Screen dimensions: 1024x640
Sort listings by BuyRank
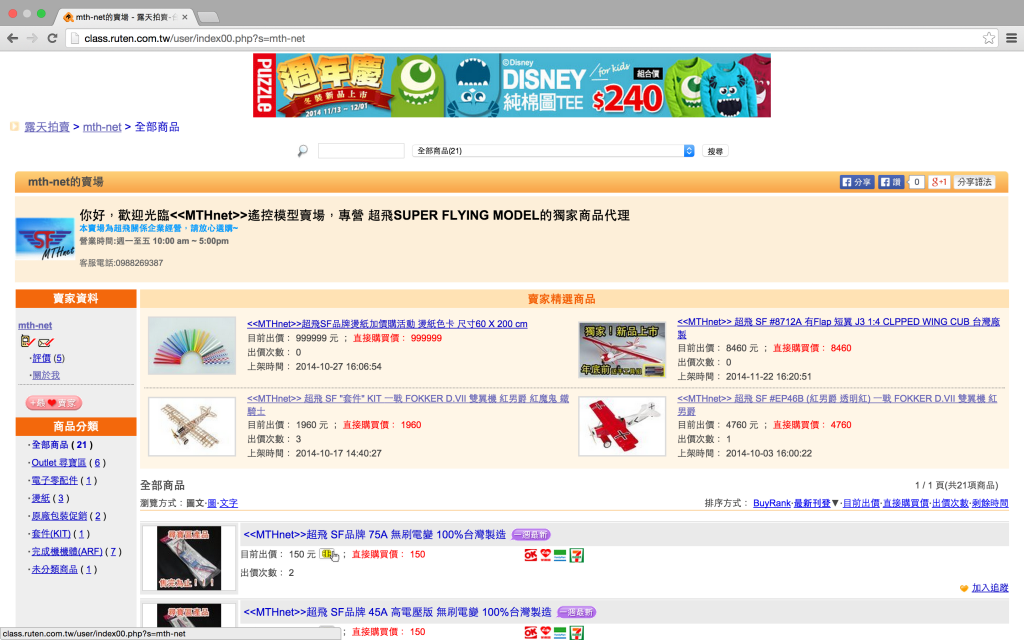[771, 504]
